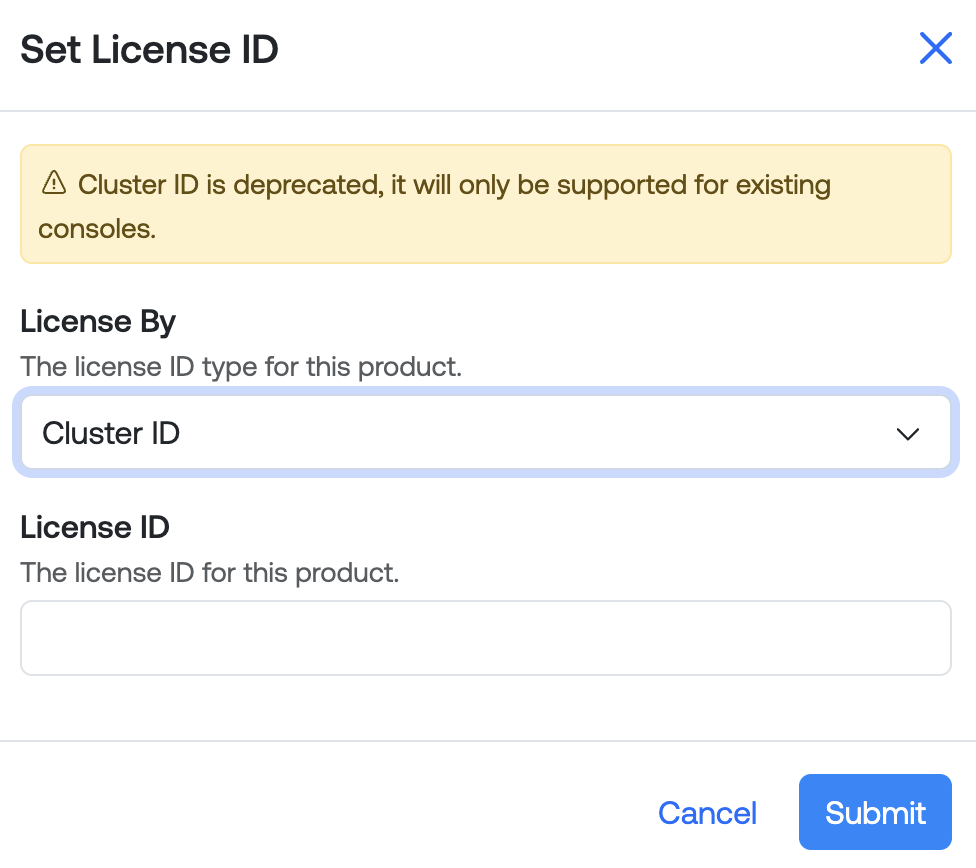976x868 pixels.
Task: Click the blue Submit button
Action: (x=875, y=812)
